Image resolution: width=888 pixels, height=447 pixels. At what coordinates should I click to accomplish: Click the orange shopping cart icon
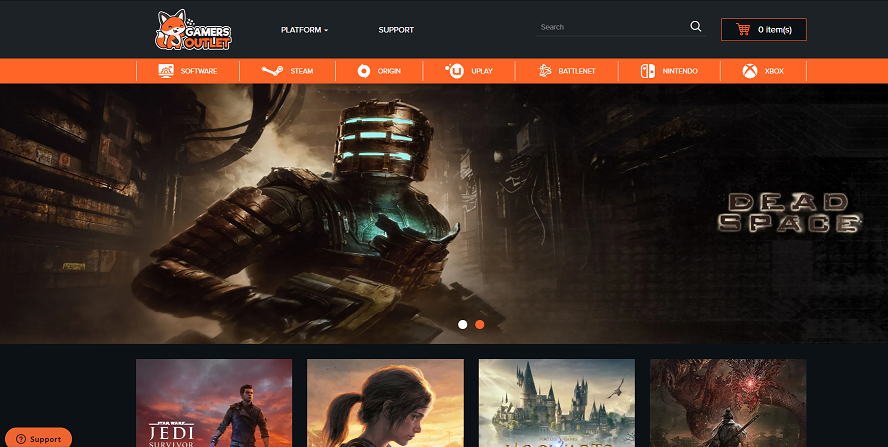pyautogui.click(x=742, y=29)
